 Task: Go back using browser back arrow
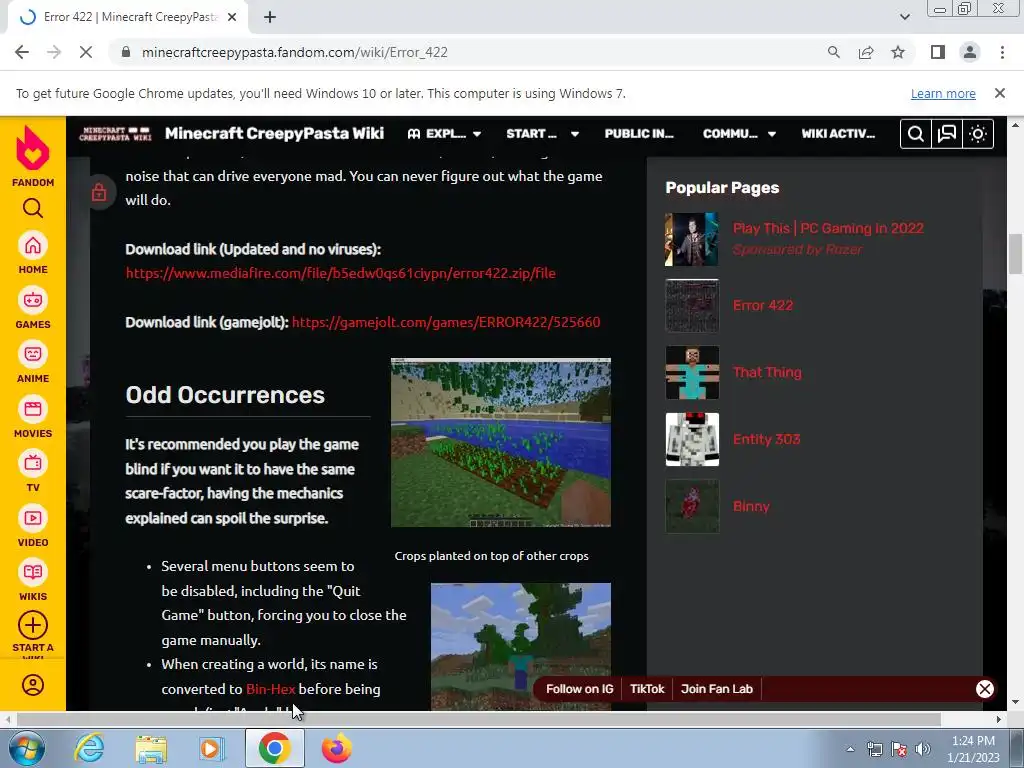coord(22,52)
